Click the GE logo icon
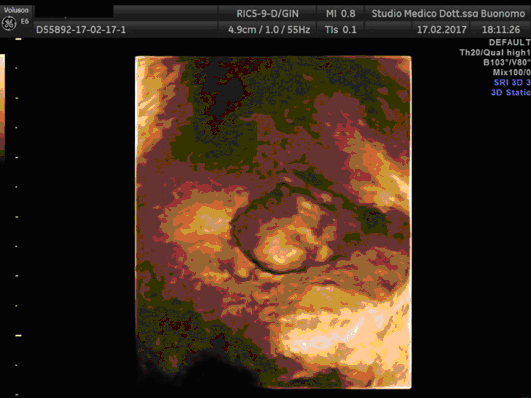 click(x=9, y=23)
